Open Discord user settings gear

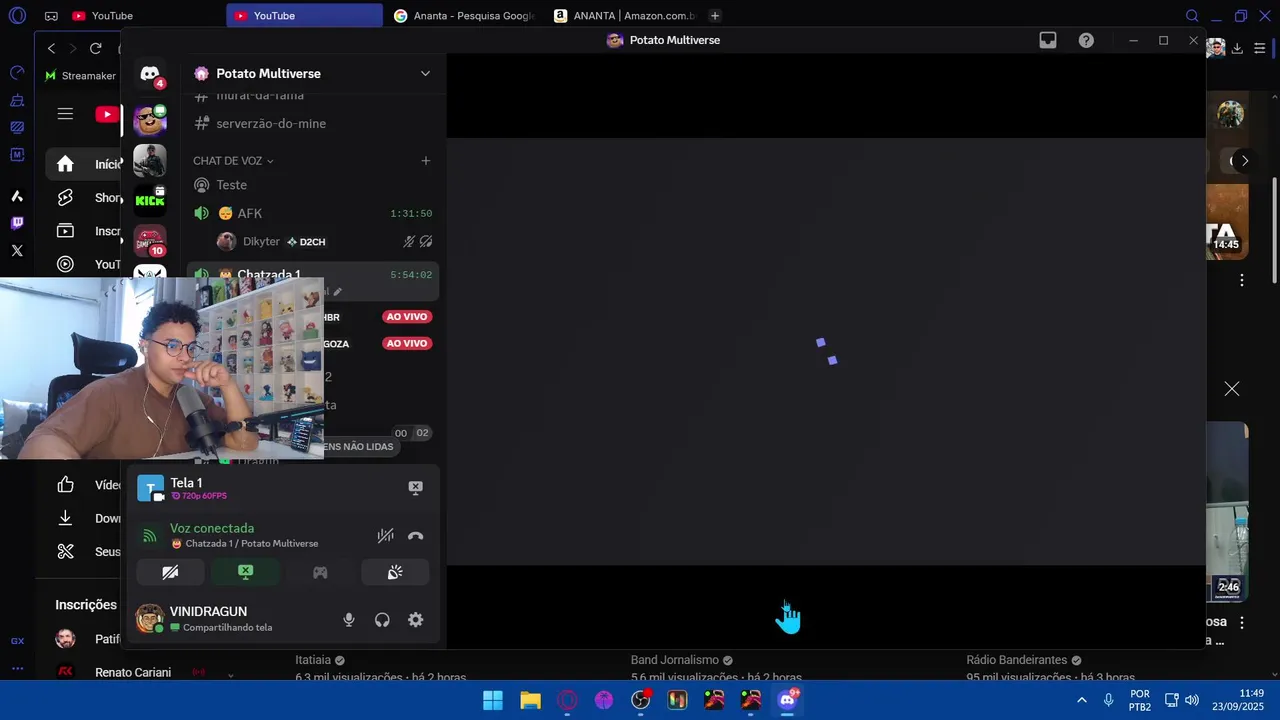tap(416, 620)
